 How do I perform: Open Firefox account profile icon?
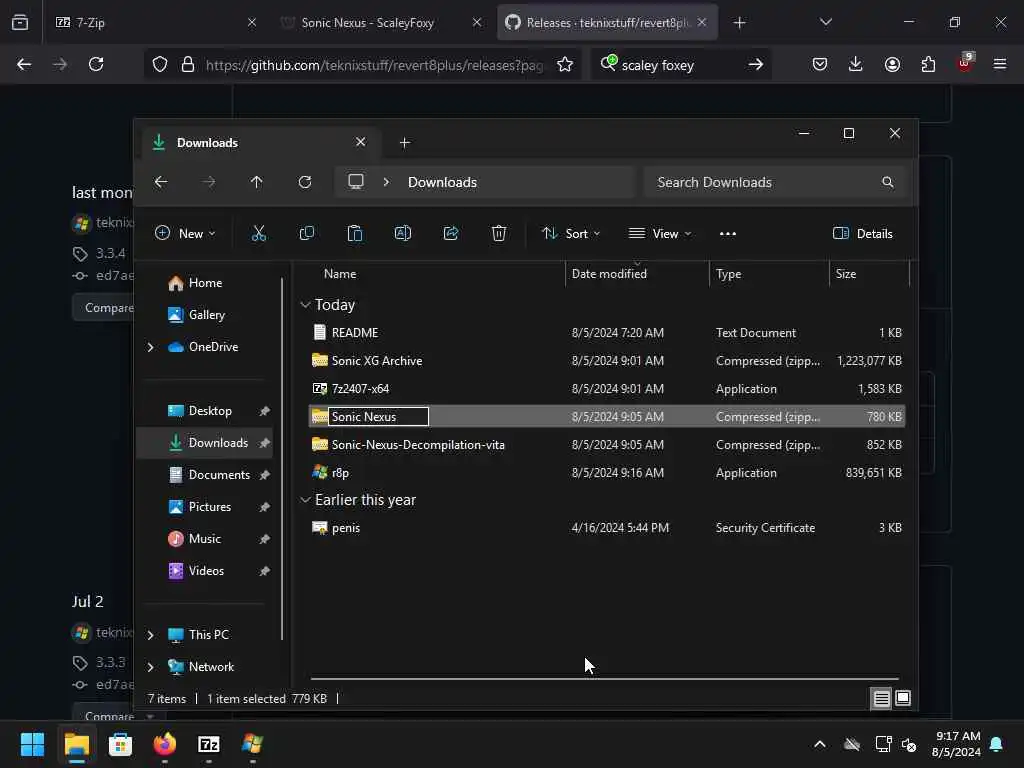pyautogui.click(x=892, y=64)
